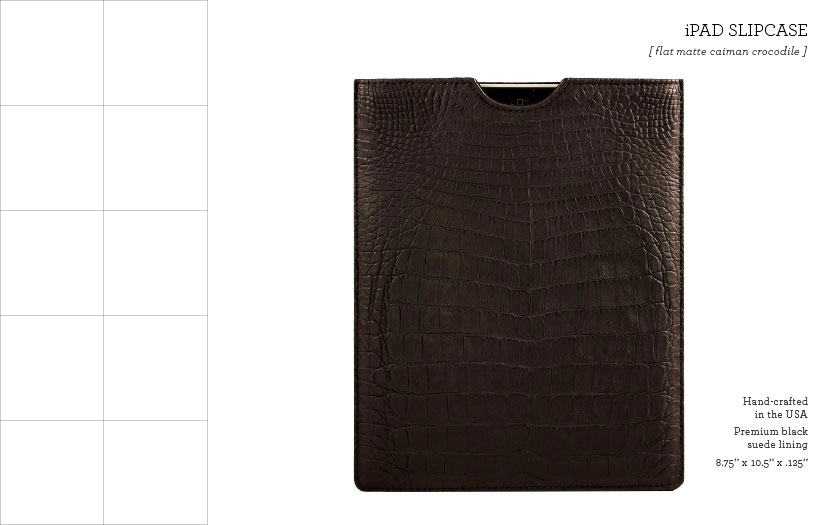Click the word SLIPCASE in the title
Image resolution: width=830 pixels, height=525 pixels.
pos(768,30)
